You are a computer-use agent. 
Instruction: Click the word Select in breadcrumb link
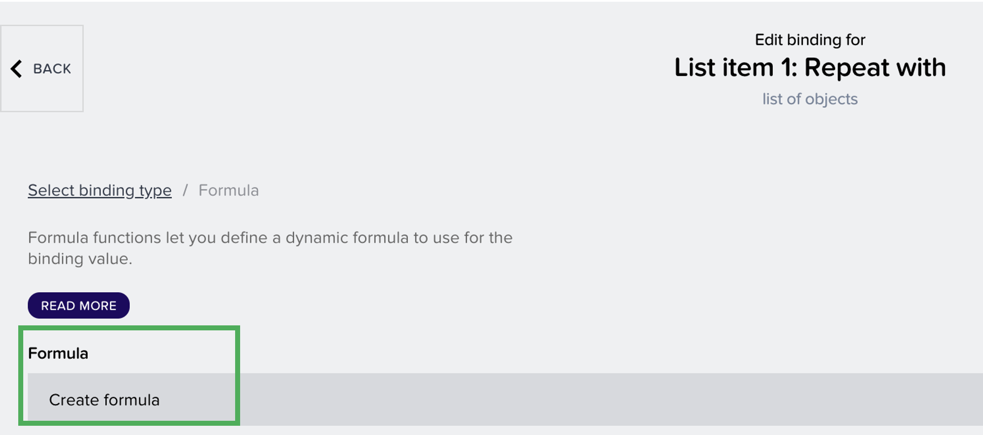(x=51, y=190)
